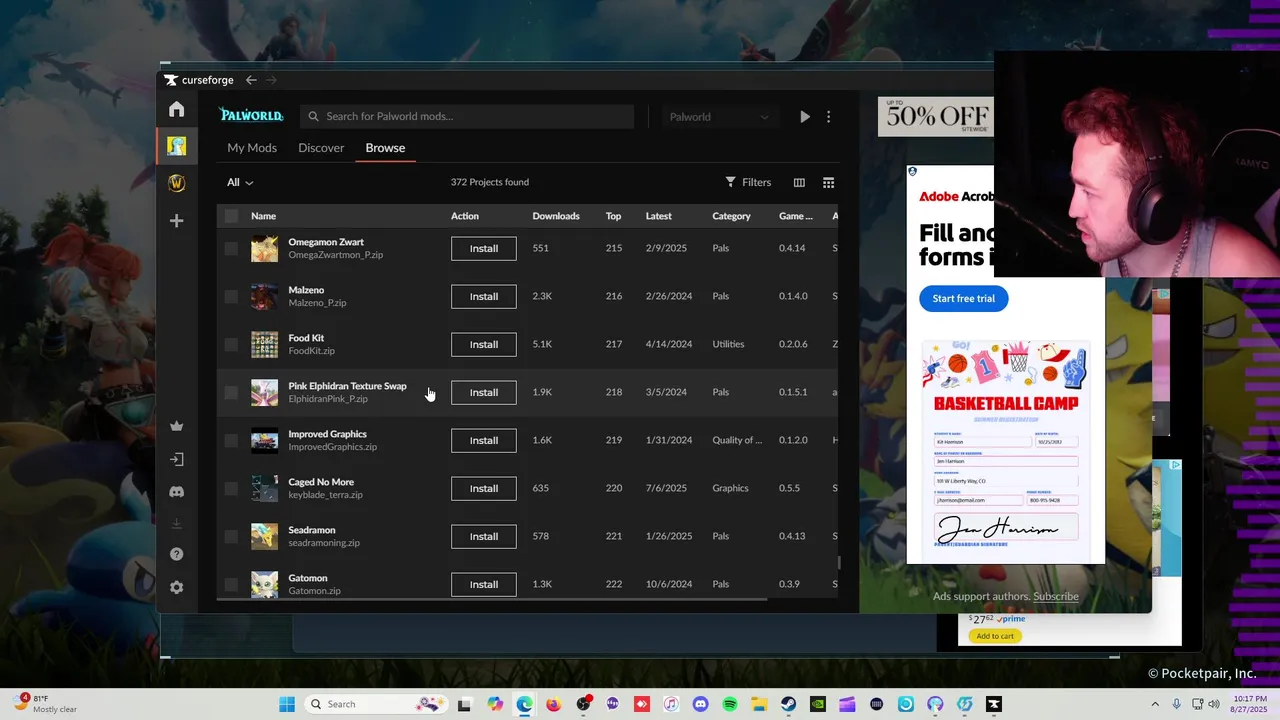This screenshot has height=720, width=1280.
Task: Open the help question mark icon
Action: pos(177,554)
